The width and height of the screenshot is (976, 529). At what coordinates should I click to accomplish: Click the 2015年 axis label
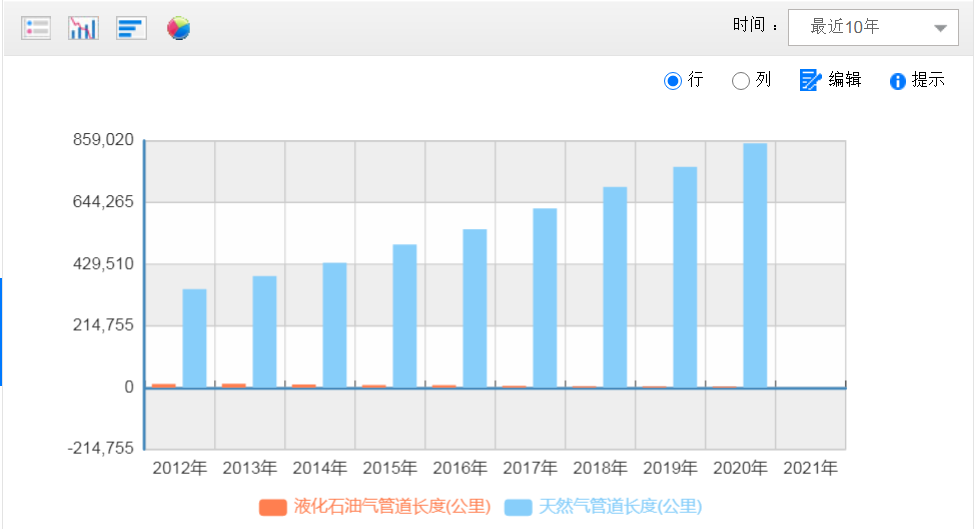tap(390, 468)
